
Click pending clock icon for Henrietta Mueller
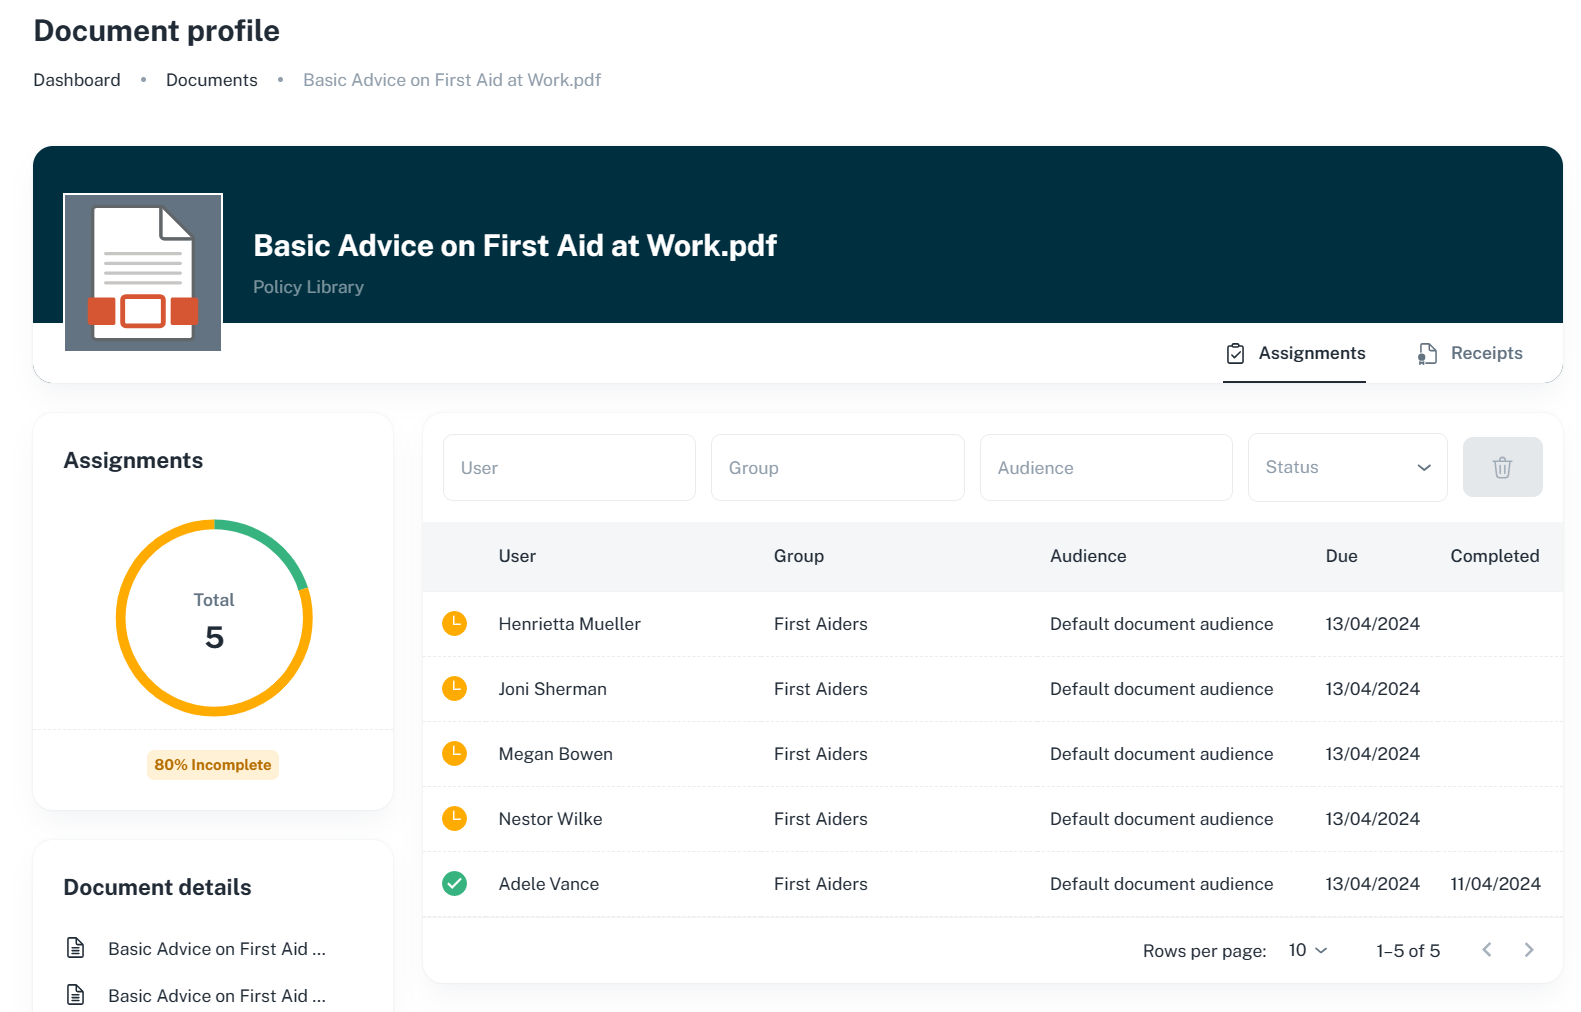(454, 624)
